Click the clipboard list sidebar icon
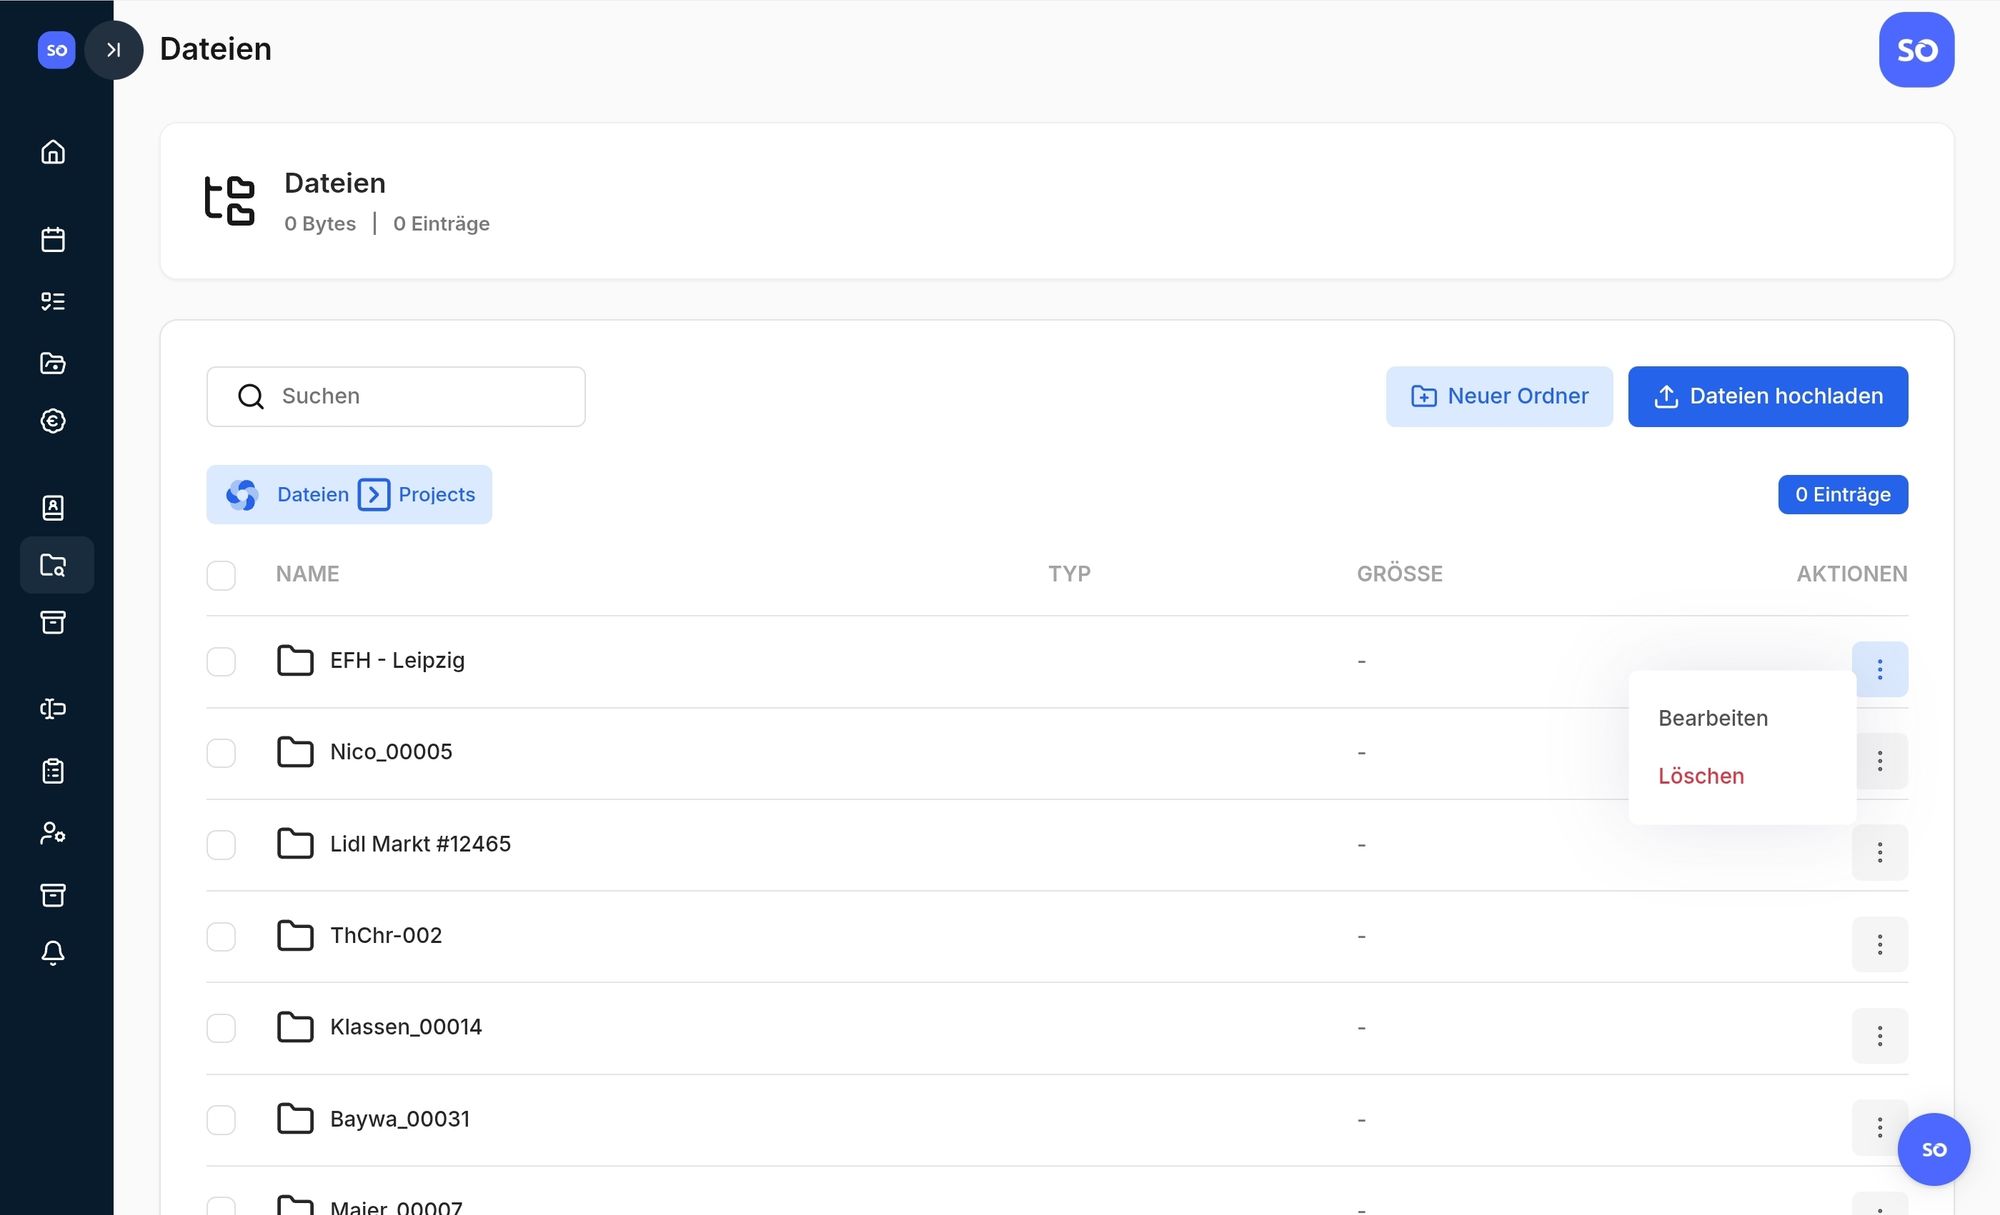 tap(53, 771)
